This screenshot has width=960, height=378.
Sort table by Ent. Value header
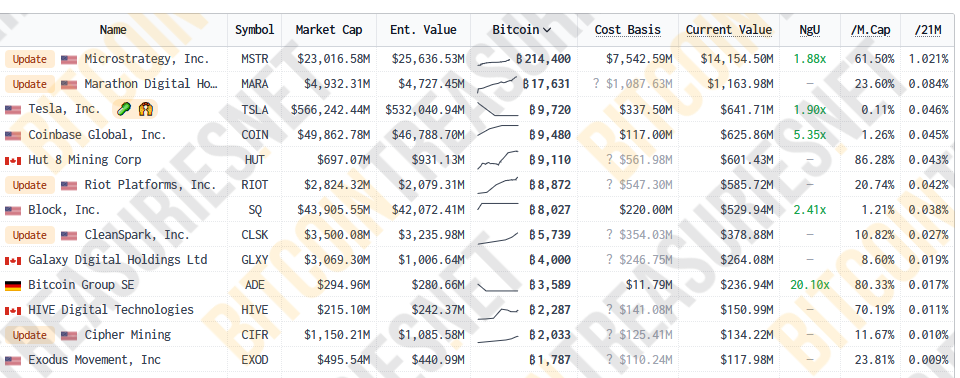pyautogui.click(x=423, y=29)
